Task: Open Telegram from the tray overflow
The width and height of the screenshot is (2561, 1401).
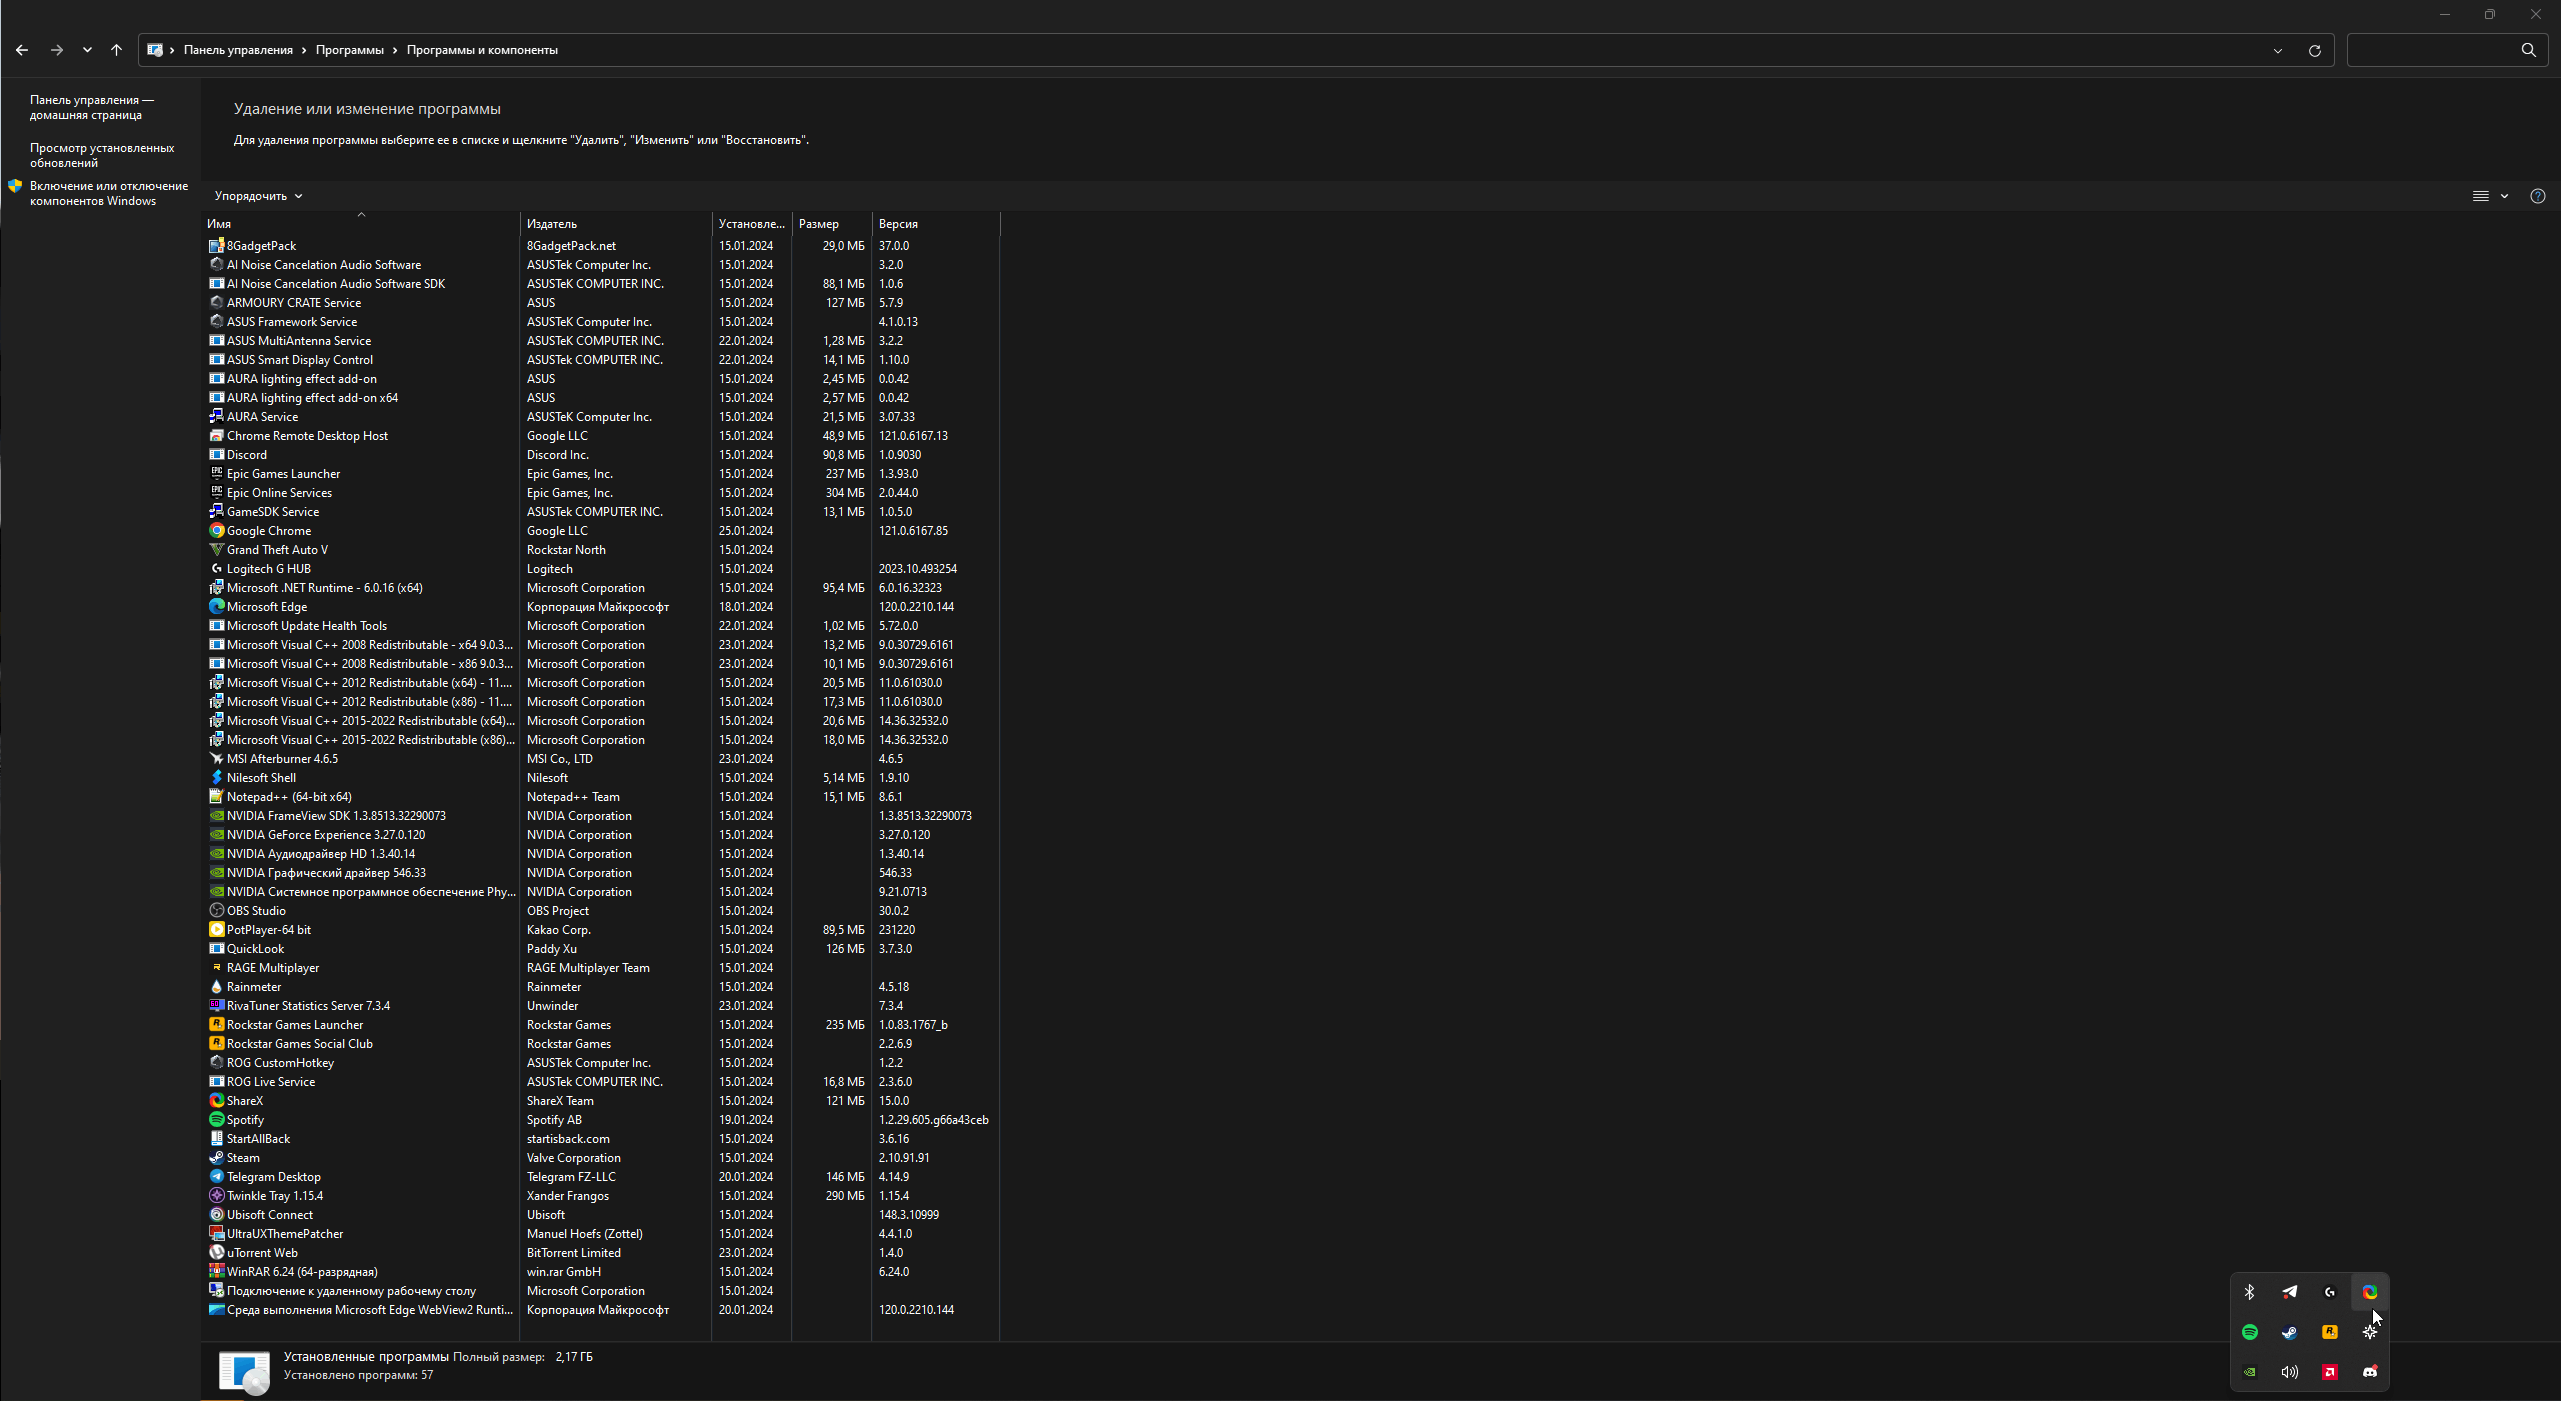Action: (x=2289, y=1292)
